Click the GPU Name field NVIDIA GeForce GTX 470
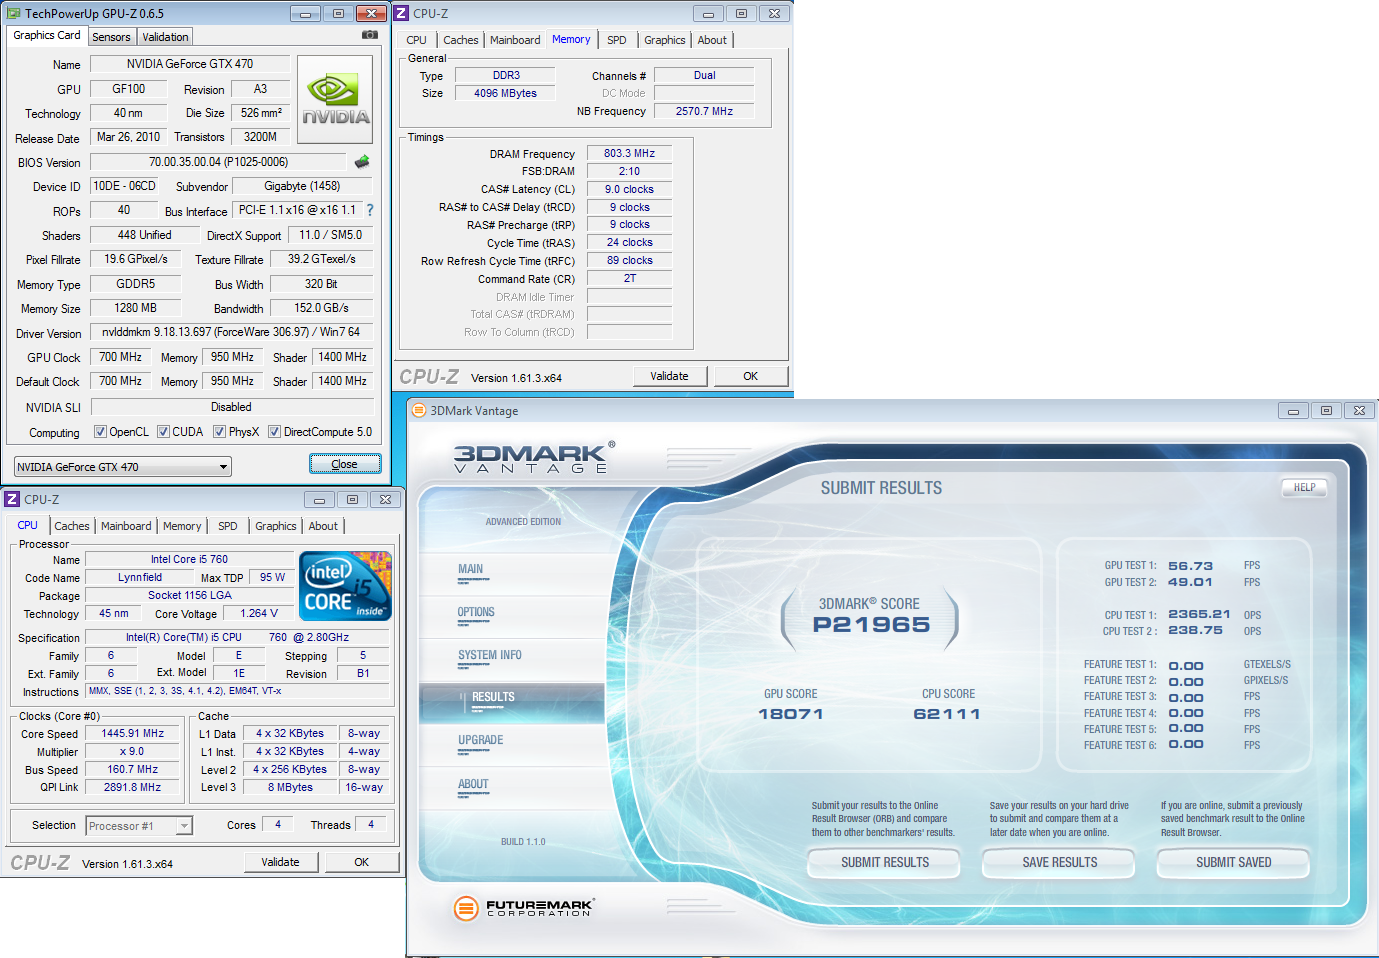The width and height of the screenshot is (1379, 958). [190, 64]
